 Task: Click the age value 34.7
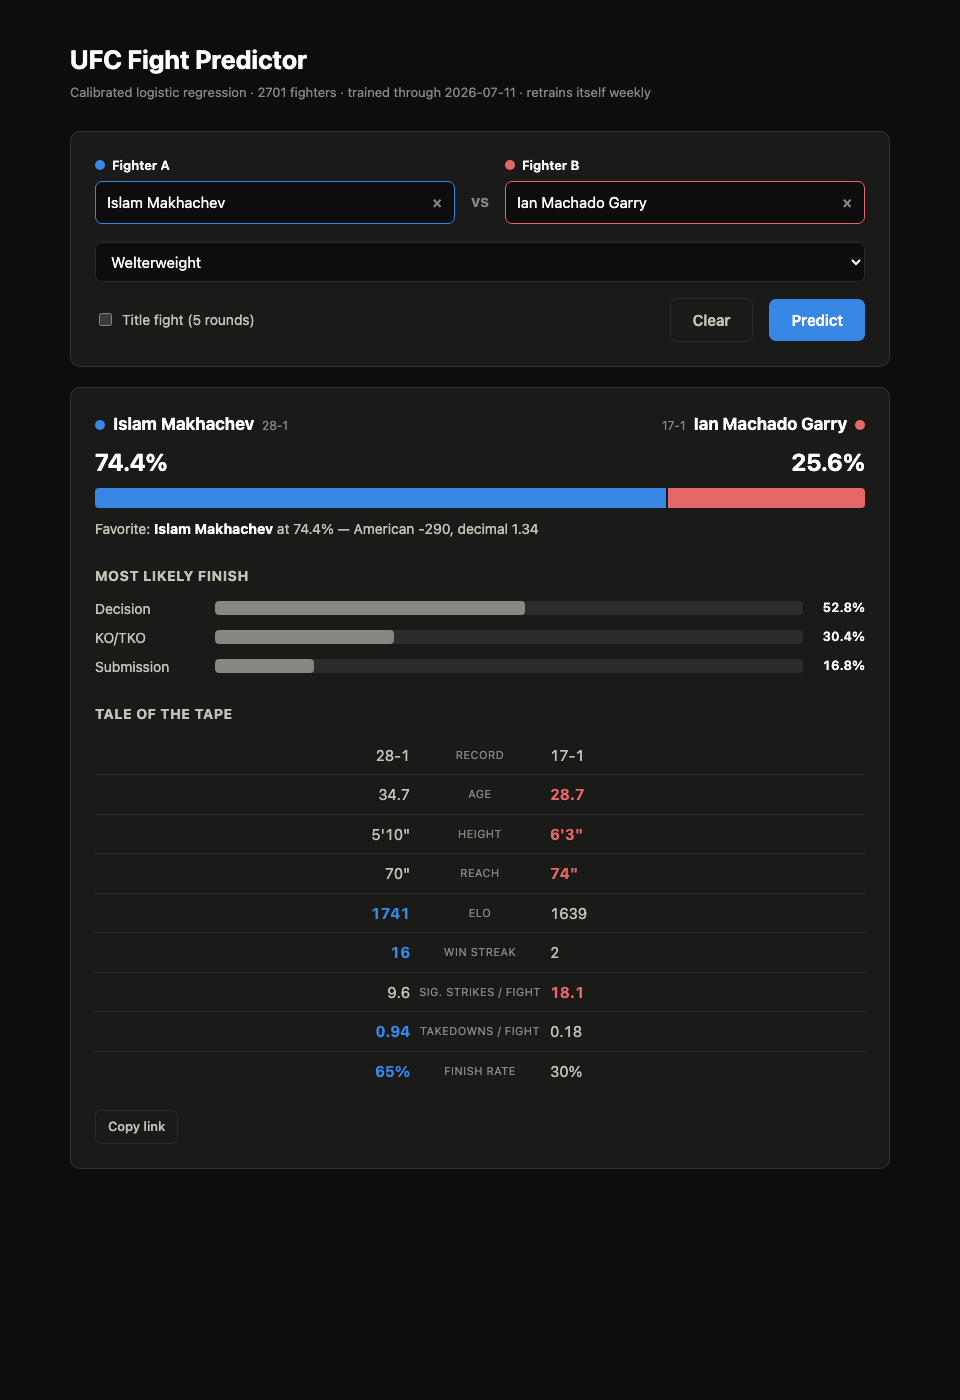pyautogui.click(x=394, y=795)
